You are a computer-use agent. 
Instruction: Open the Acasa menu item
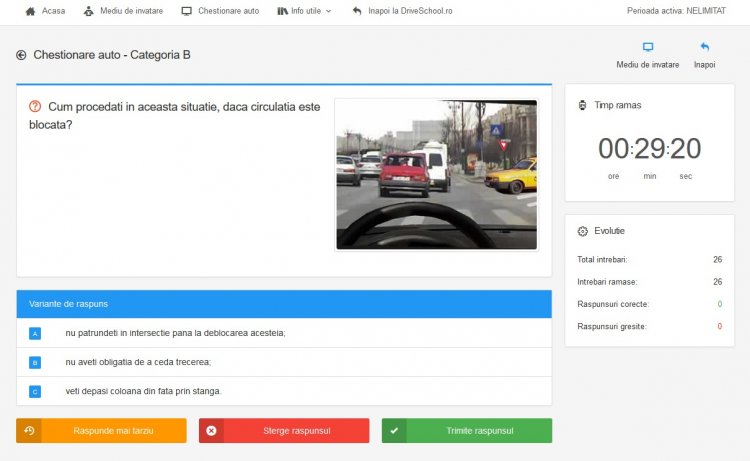(45, 11)
